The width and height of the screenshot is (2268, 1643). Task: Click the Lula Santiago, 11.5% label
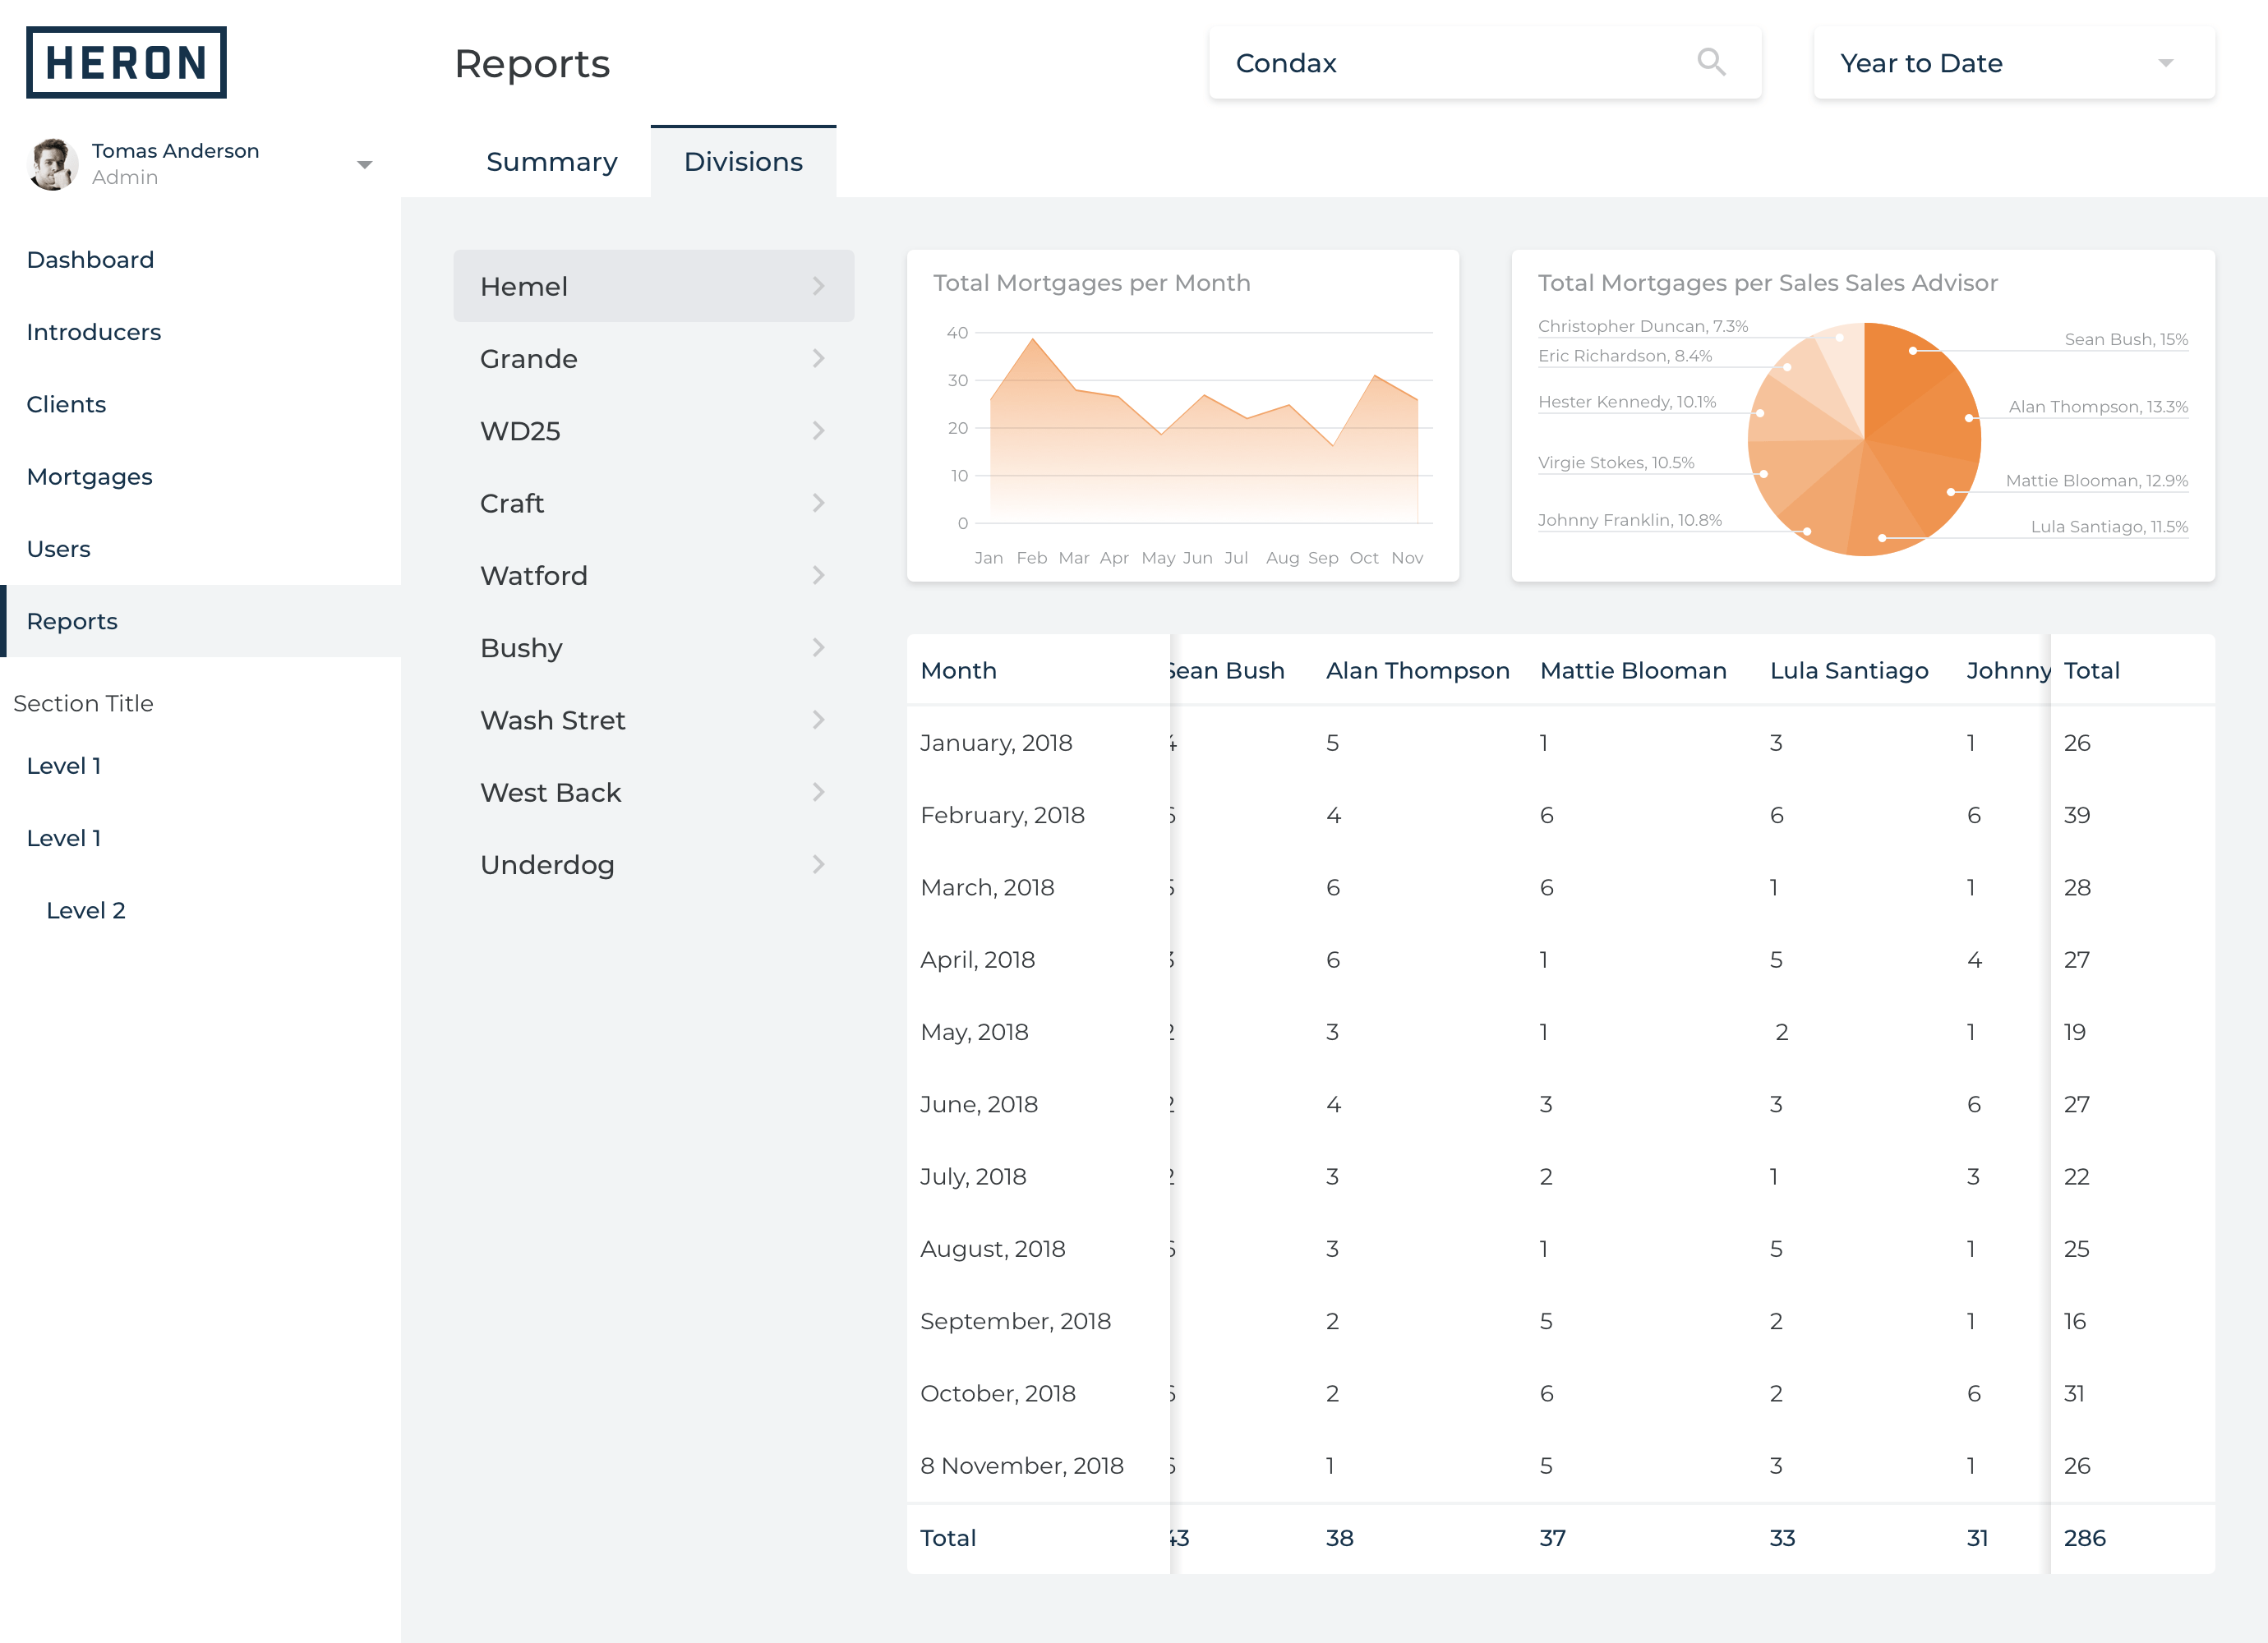(2109, 526)
